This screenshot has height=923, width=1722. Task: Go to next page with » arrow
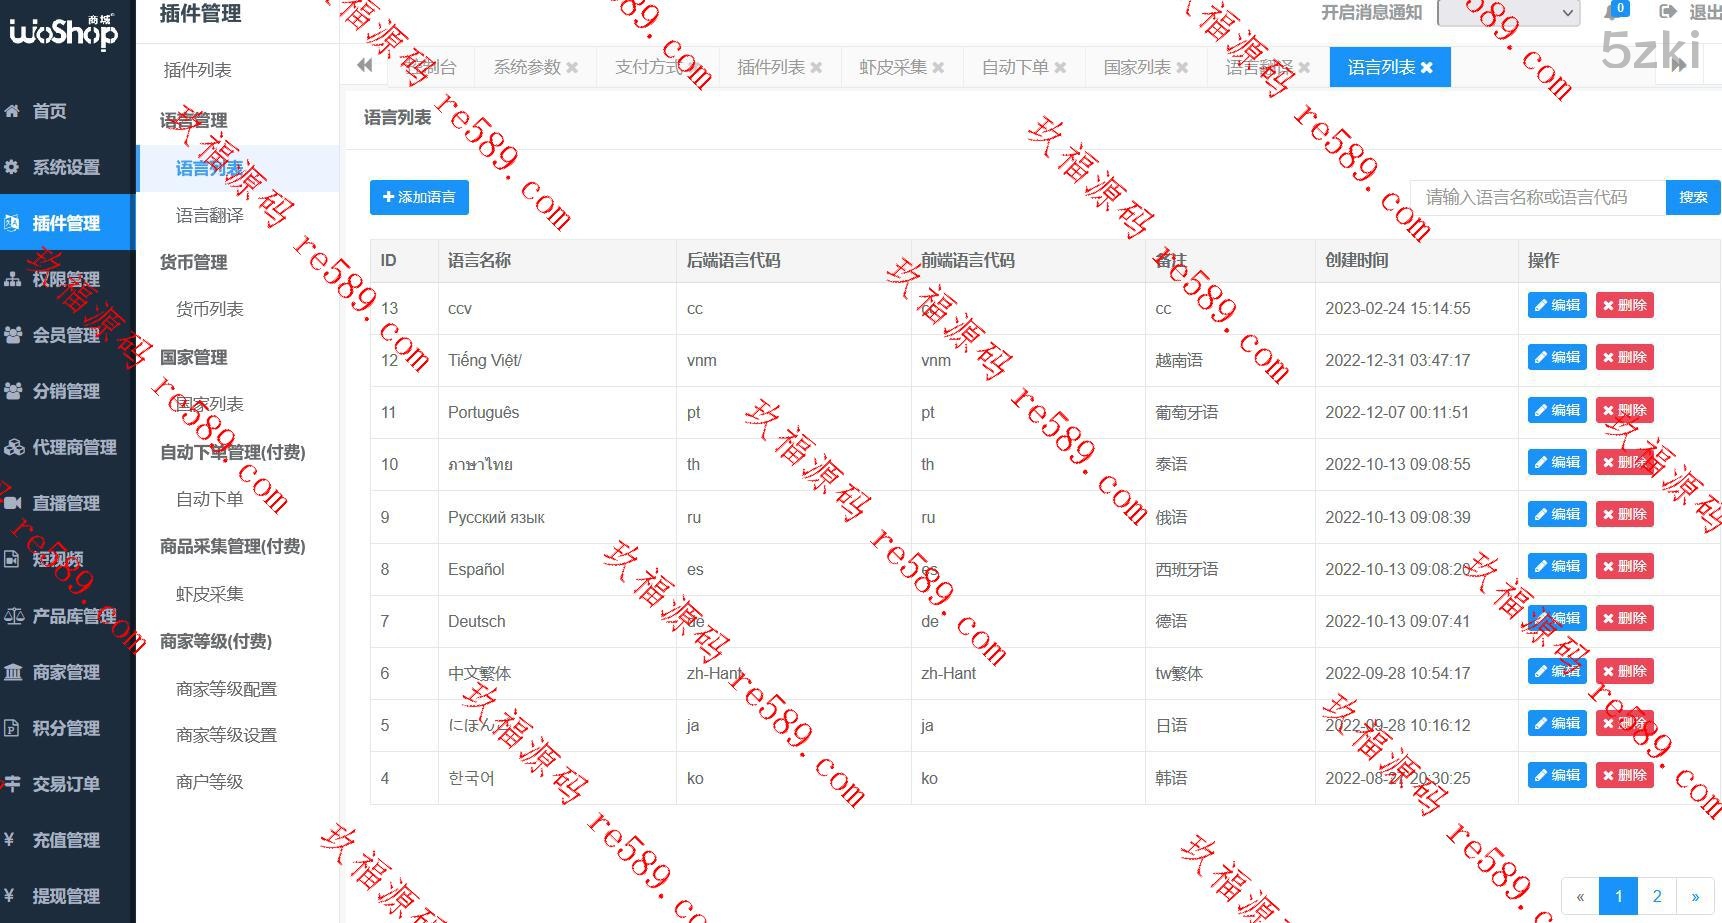[x=1695, y=896]
